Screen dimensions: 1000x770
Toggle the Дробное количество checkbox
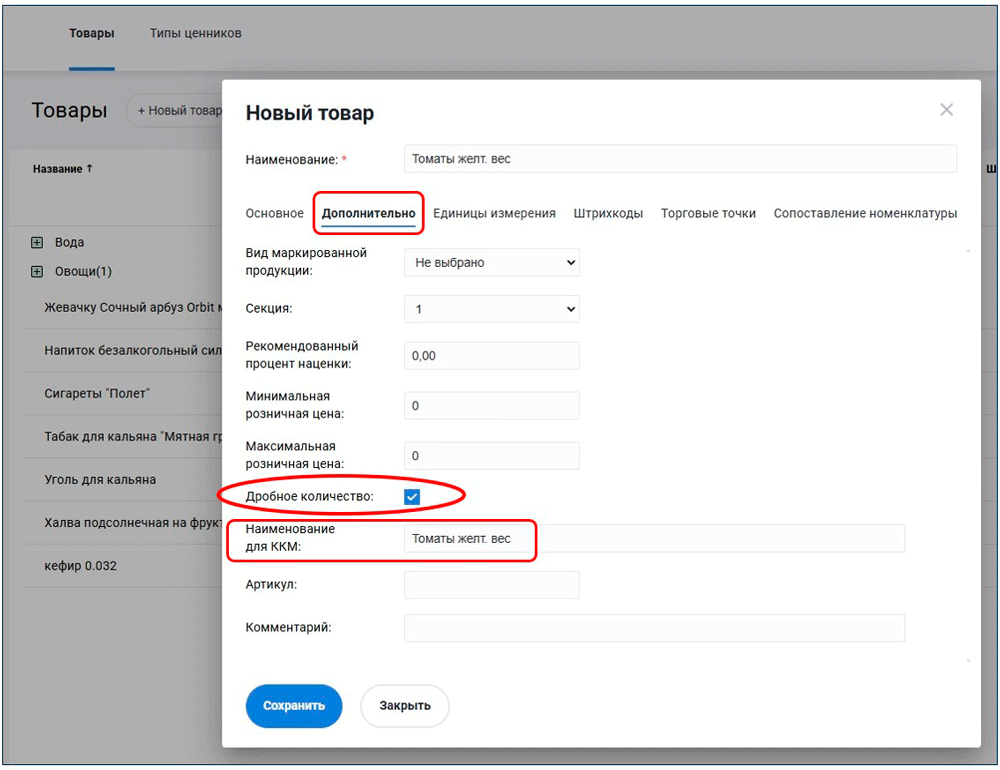[412, 496]
